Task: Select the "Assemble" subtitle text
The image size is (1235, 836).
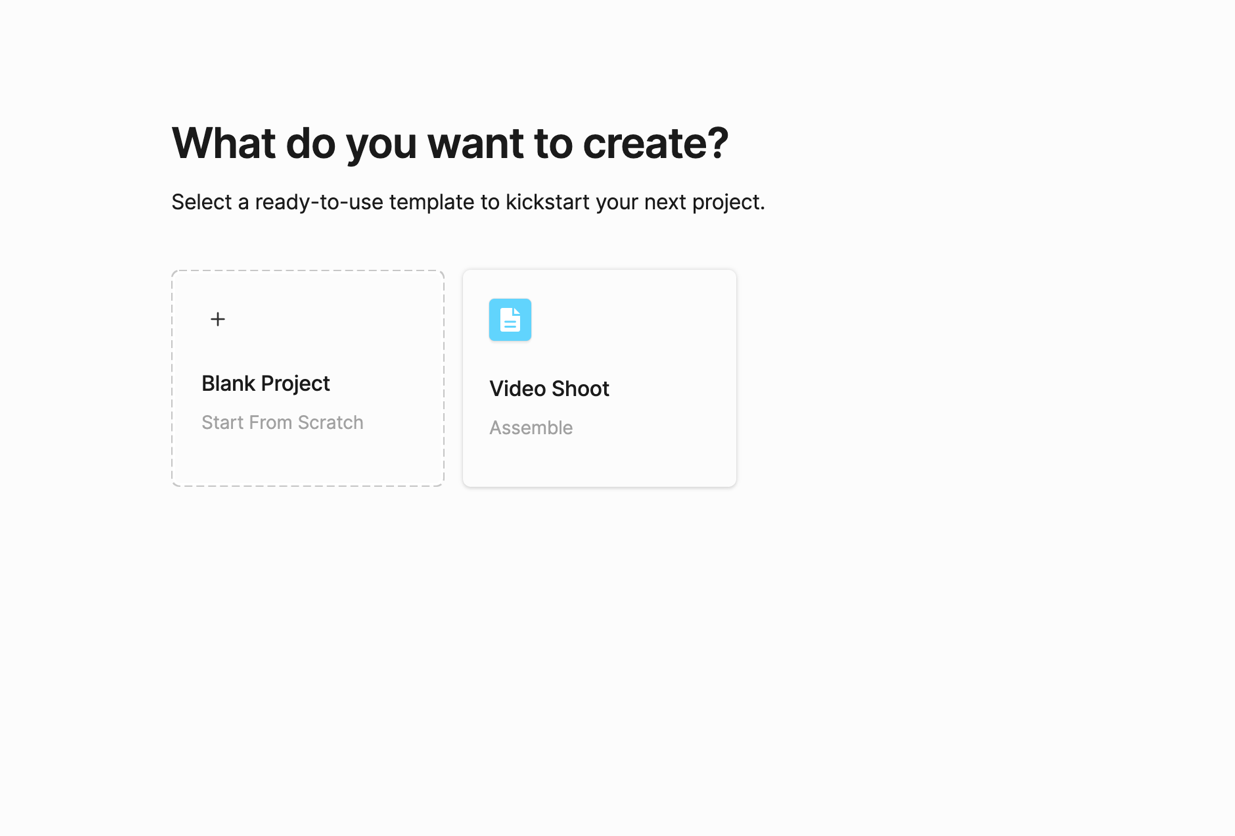Action: click(x=531, y=428)
